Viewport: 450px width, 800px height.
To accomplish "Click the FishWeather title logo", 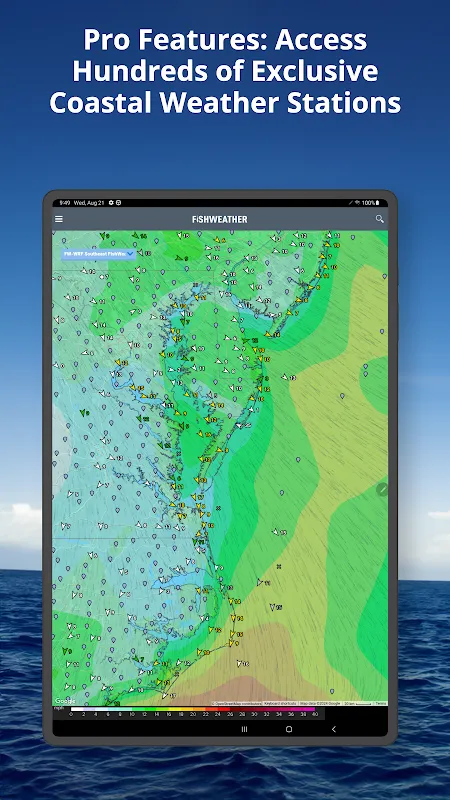I will pyautogui.click(x=220, y=219).
